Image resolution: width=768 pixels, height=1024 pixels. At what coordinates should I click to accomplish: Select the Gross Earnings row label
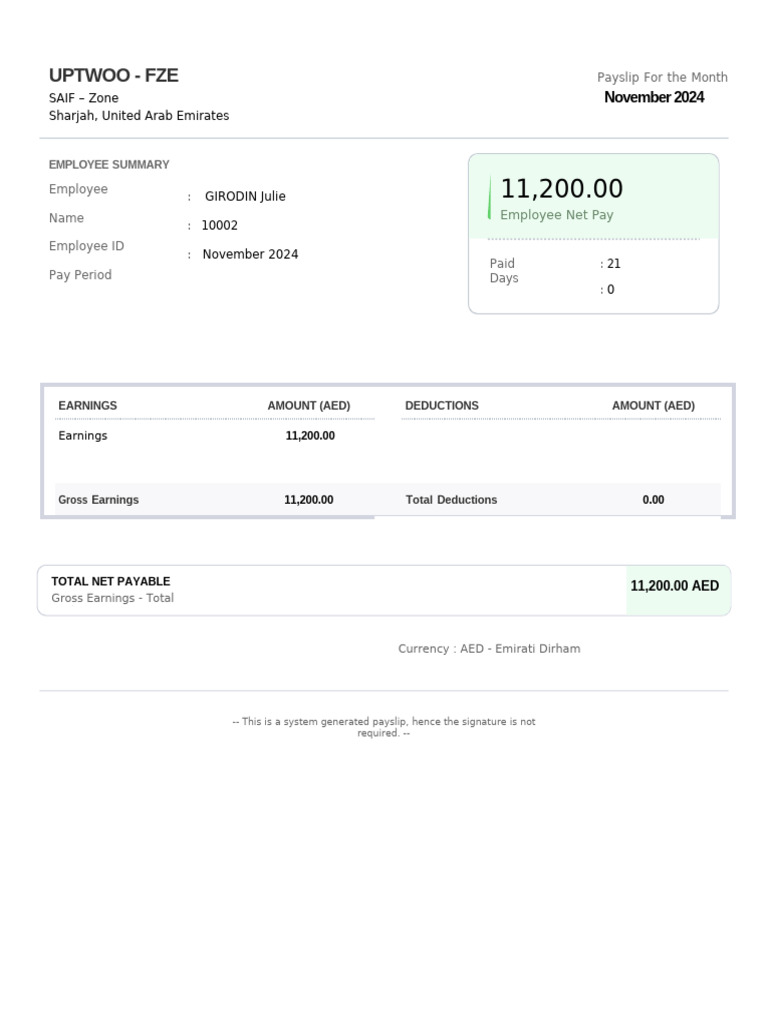tap(99, 500)
